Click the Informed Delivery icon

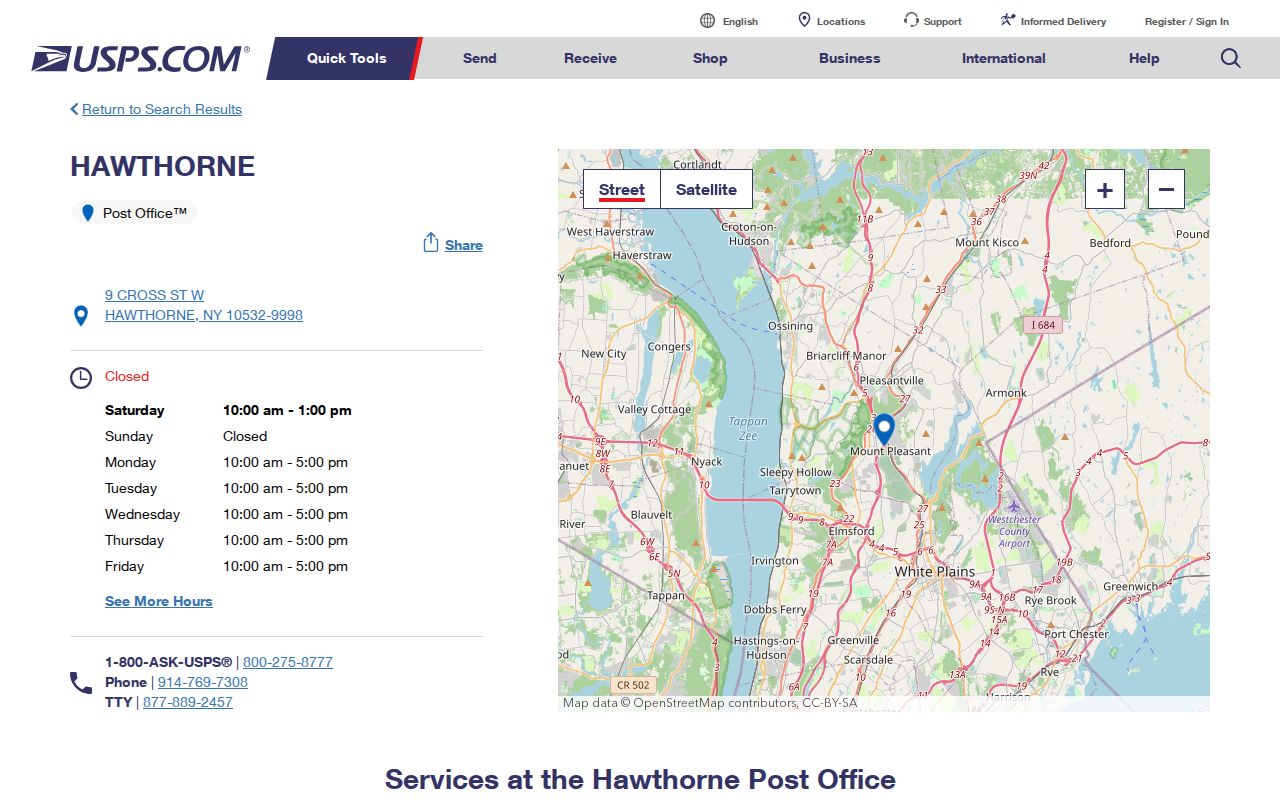pyautogui.click(x=1008, y=20)
